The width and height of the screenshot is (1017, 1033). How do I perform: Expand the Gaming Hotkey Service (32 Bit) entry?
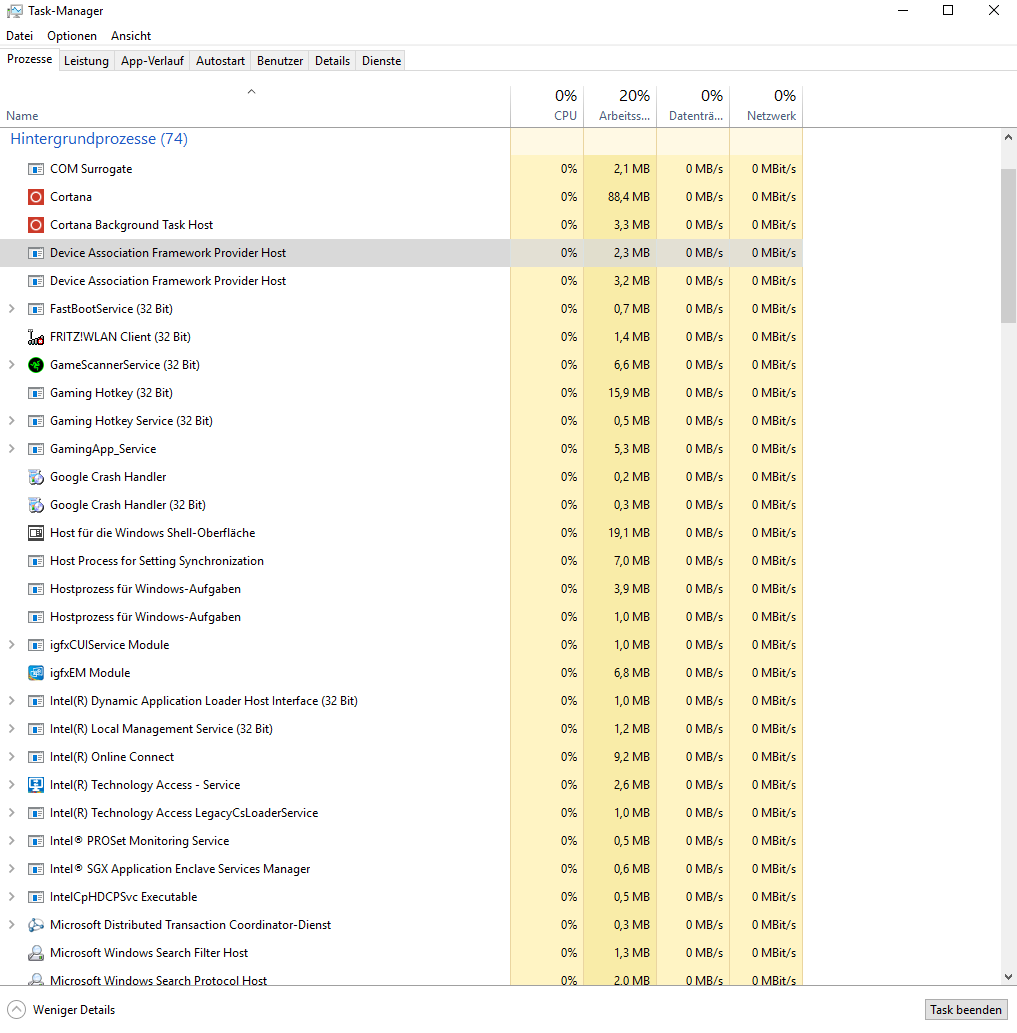11,421
